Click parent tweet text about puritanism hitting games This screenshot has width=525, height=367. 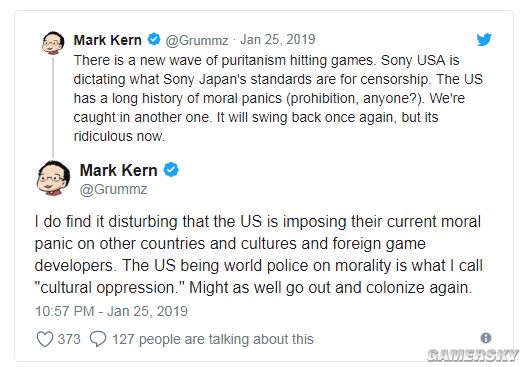point(278,98)
